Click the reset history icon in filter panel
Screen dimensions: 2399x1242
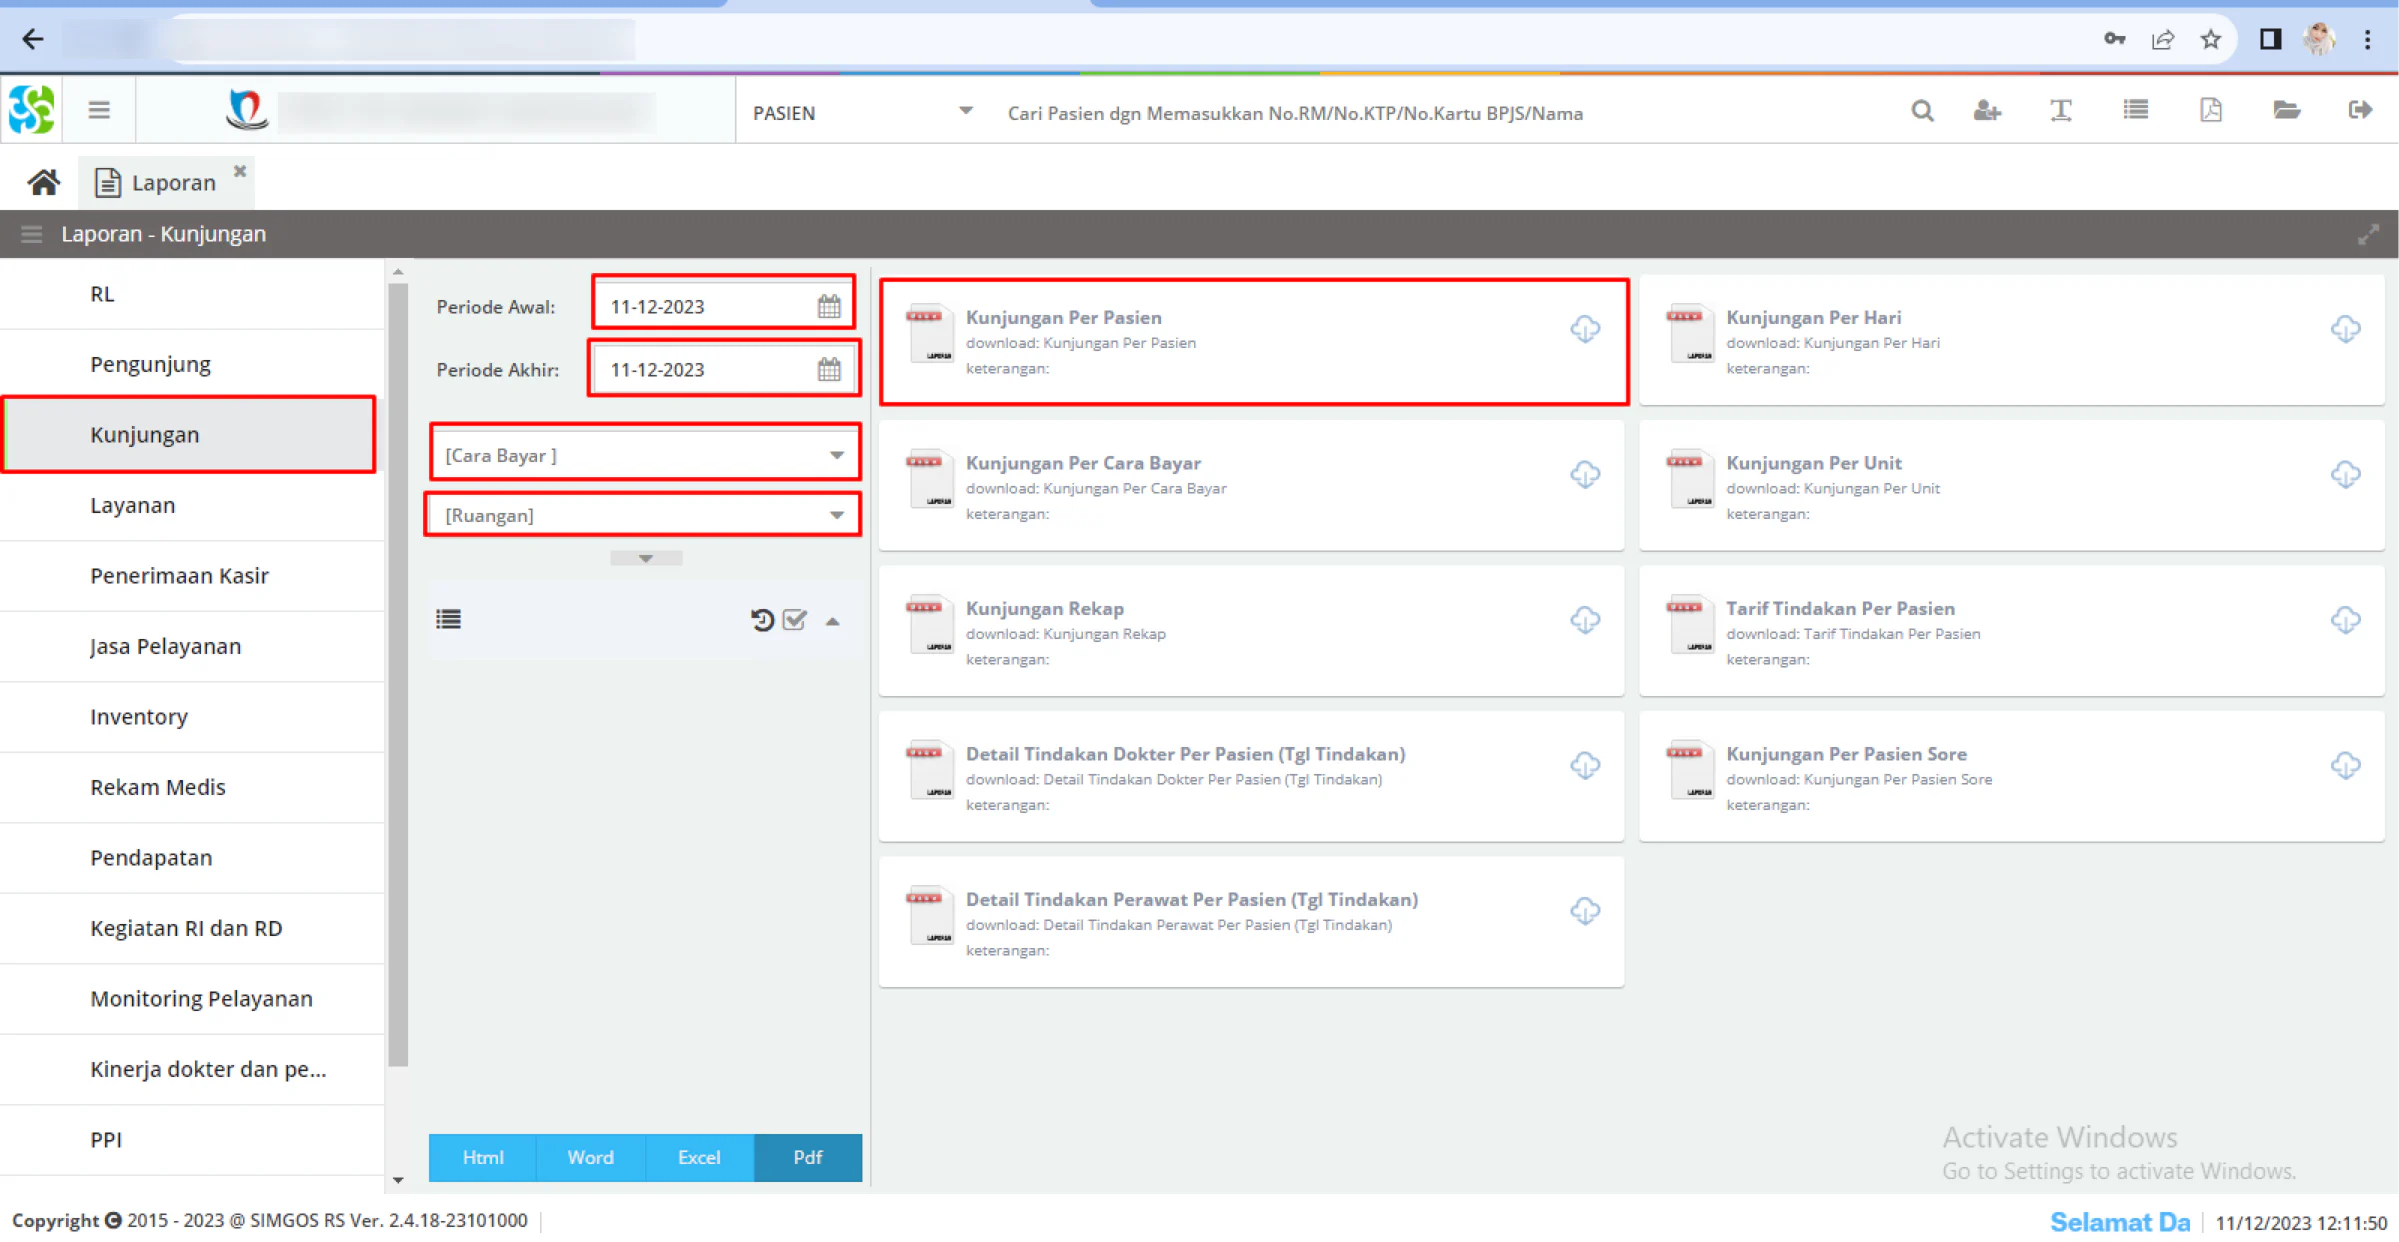[762, 621]
